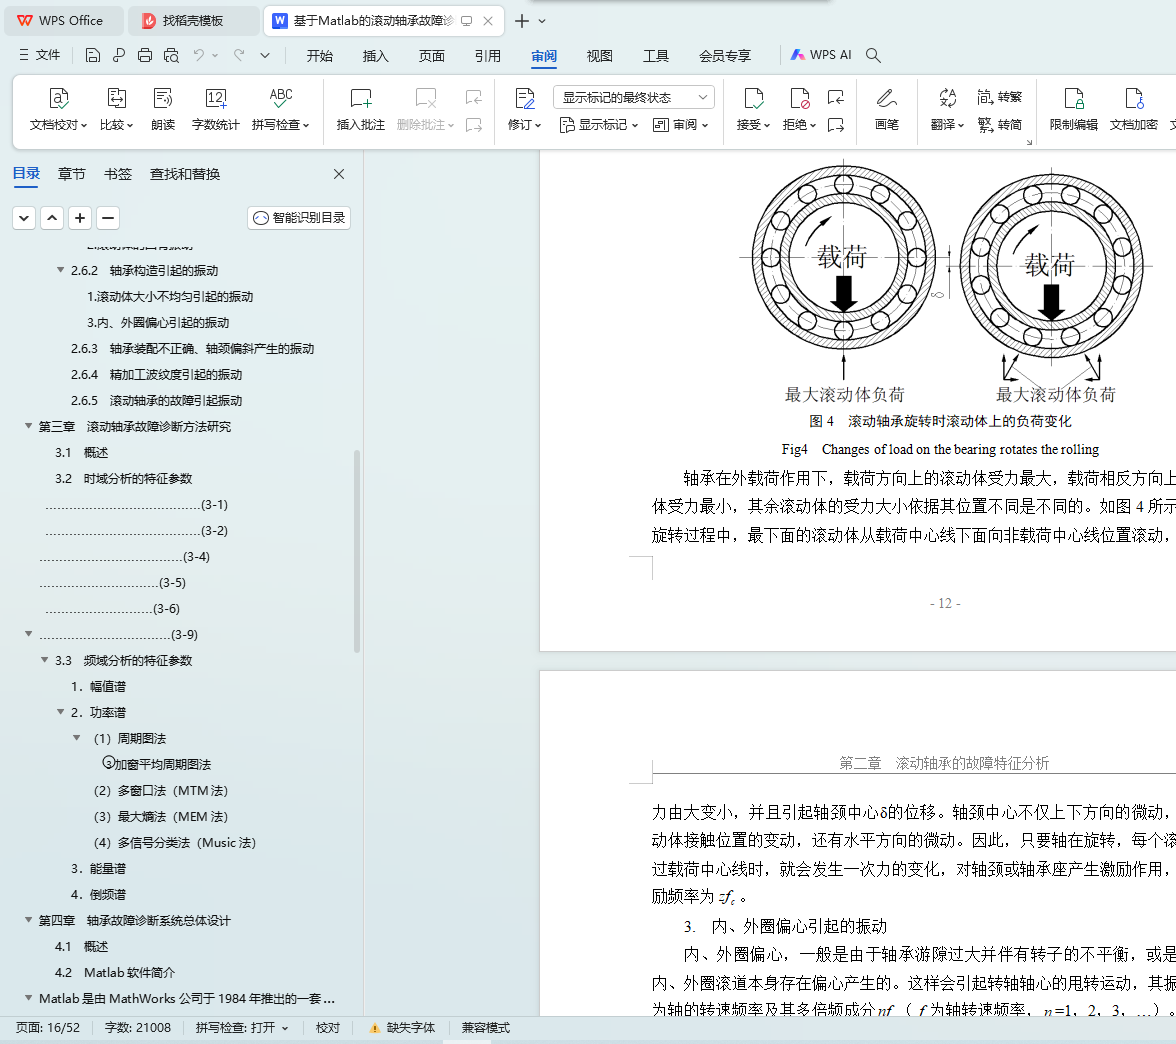Screen dimensions: 1176x1044
Task: Select the 画笔 pen tool
Action: click(x=886, y=110)
